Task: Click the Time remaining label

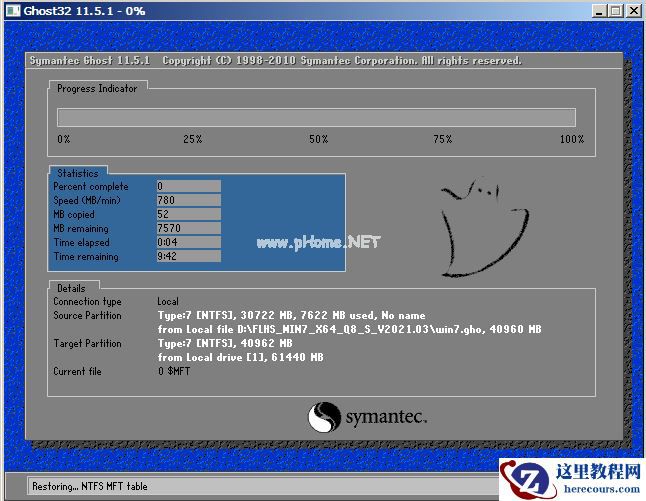Action: click(86, 257)
